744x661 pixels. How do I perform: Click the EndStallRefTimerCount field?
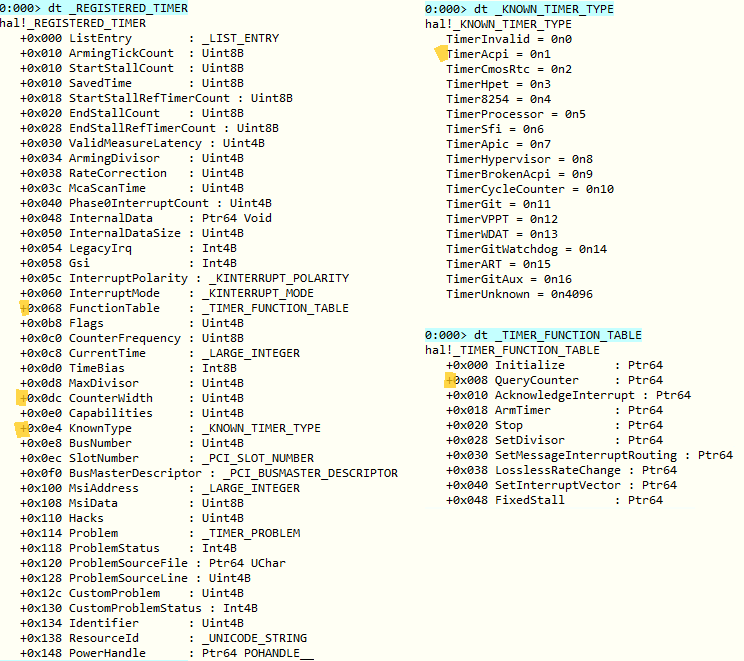(x=149, y=128)
